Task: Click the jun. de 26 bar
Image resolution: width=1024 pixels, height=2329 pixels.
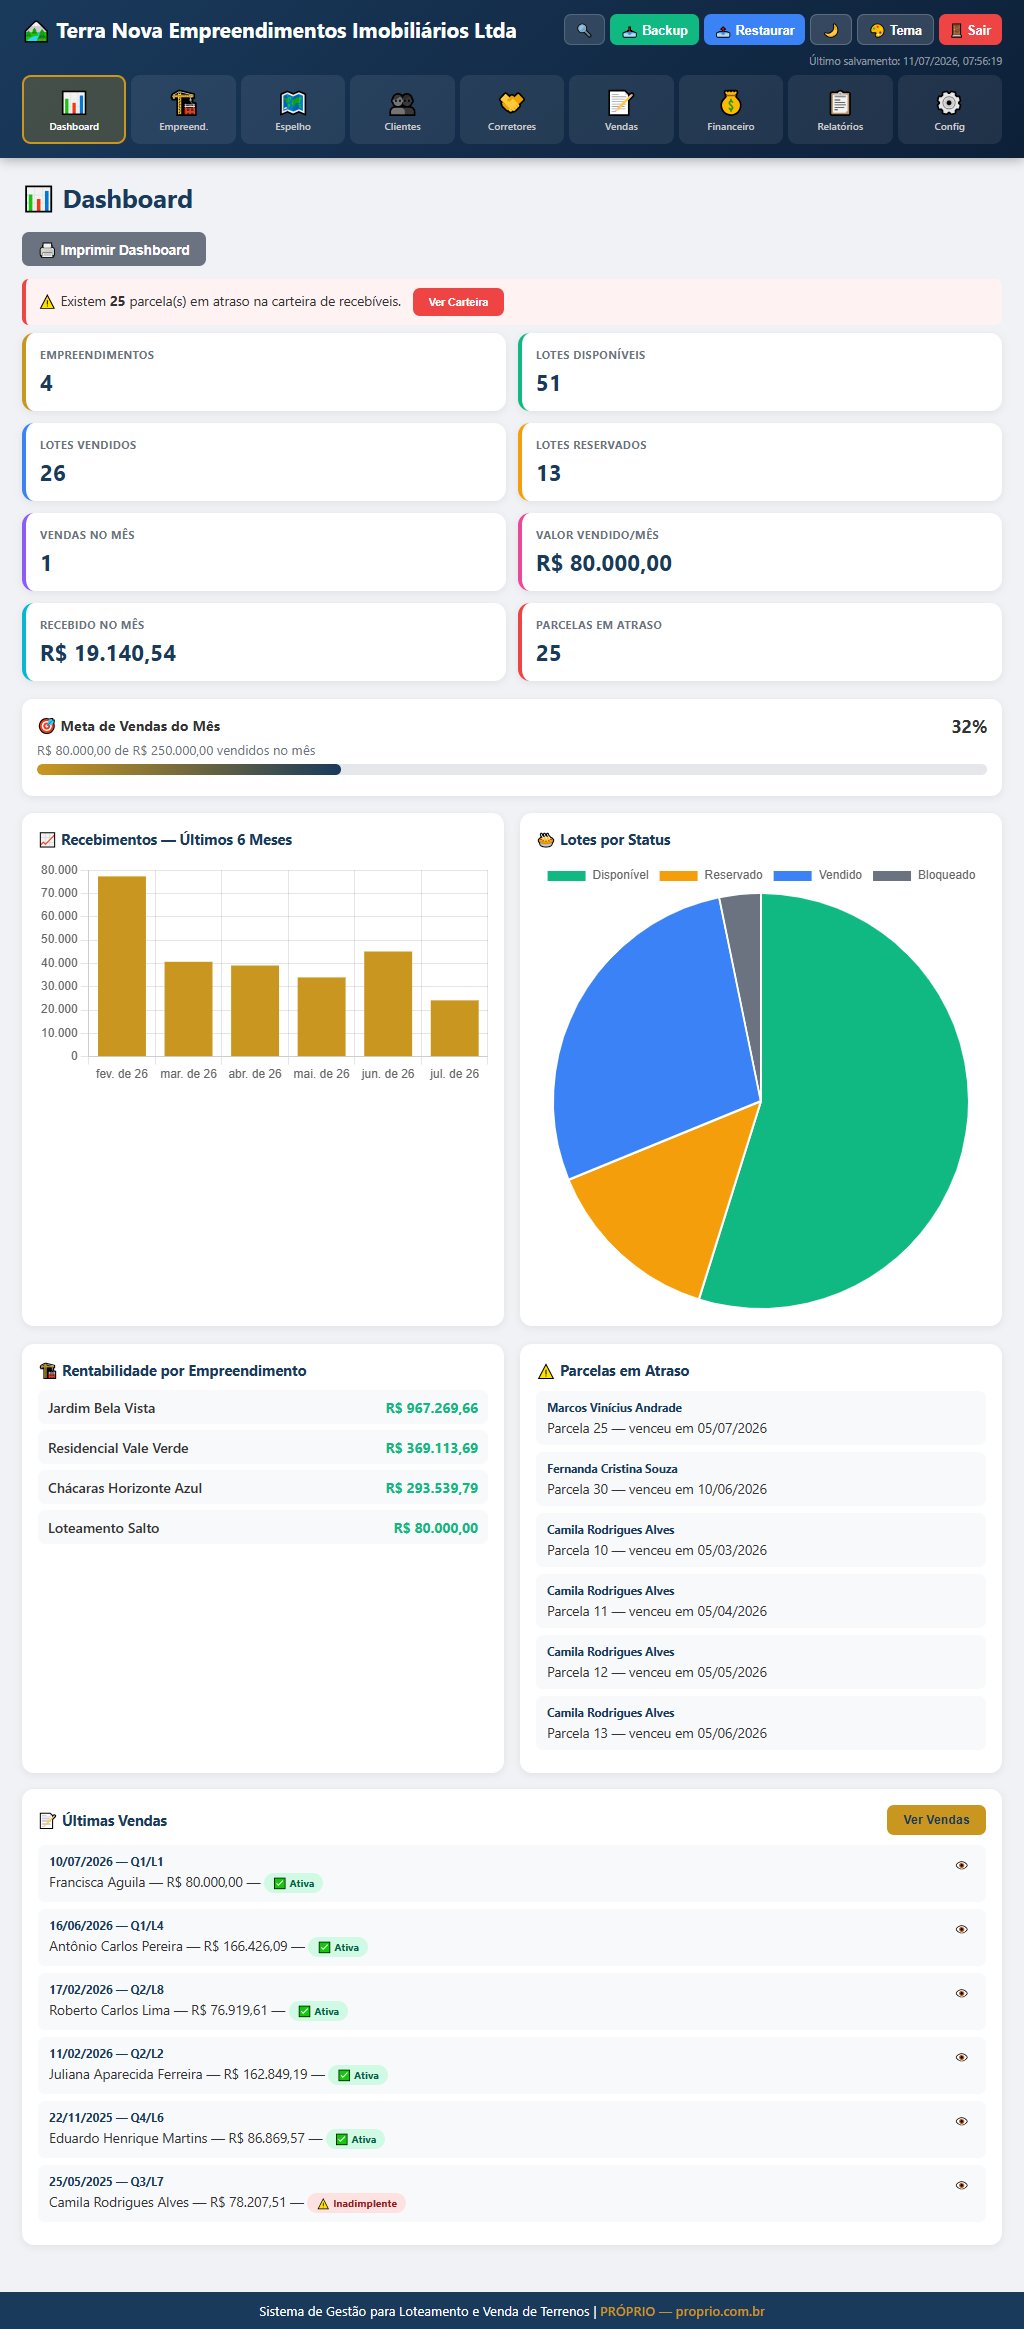Action: pyautogui.click(x=388, y=1004)
